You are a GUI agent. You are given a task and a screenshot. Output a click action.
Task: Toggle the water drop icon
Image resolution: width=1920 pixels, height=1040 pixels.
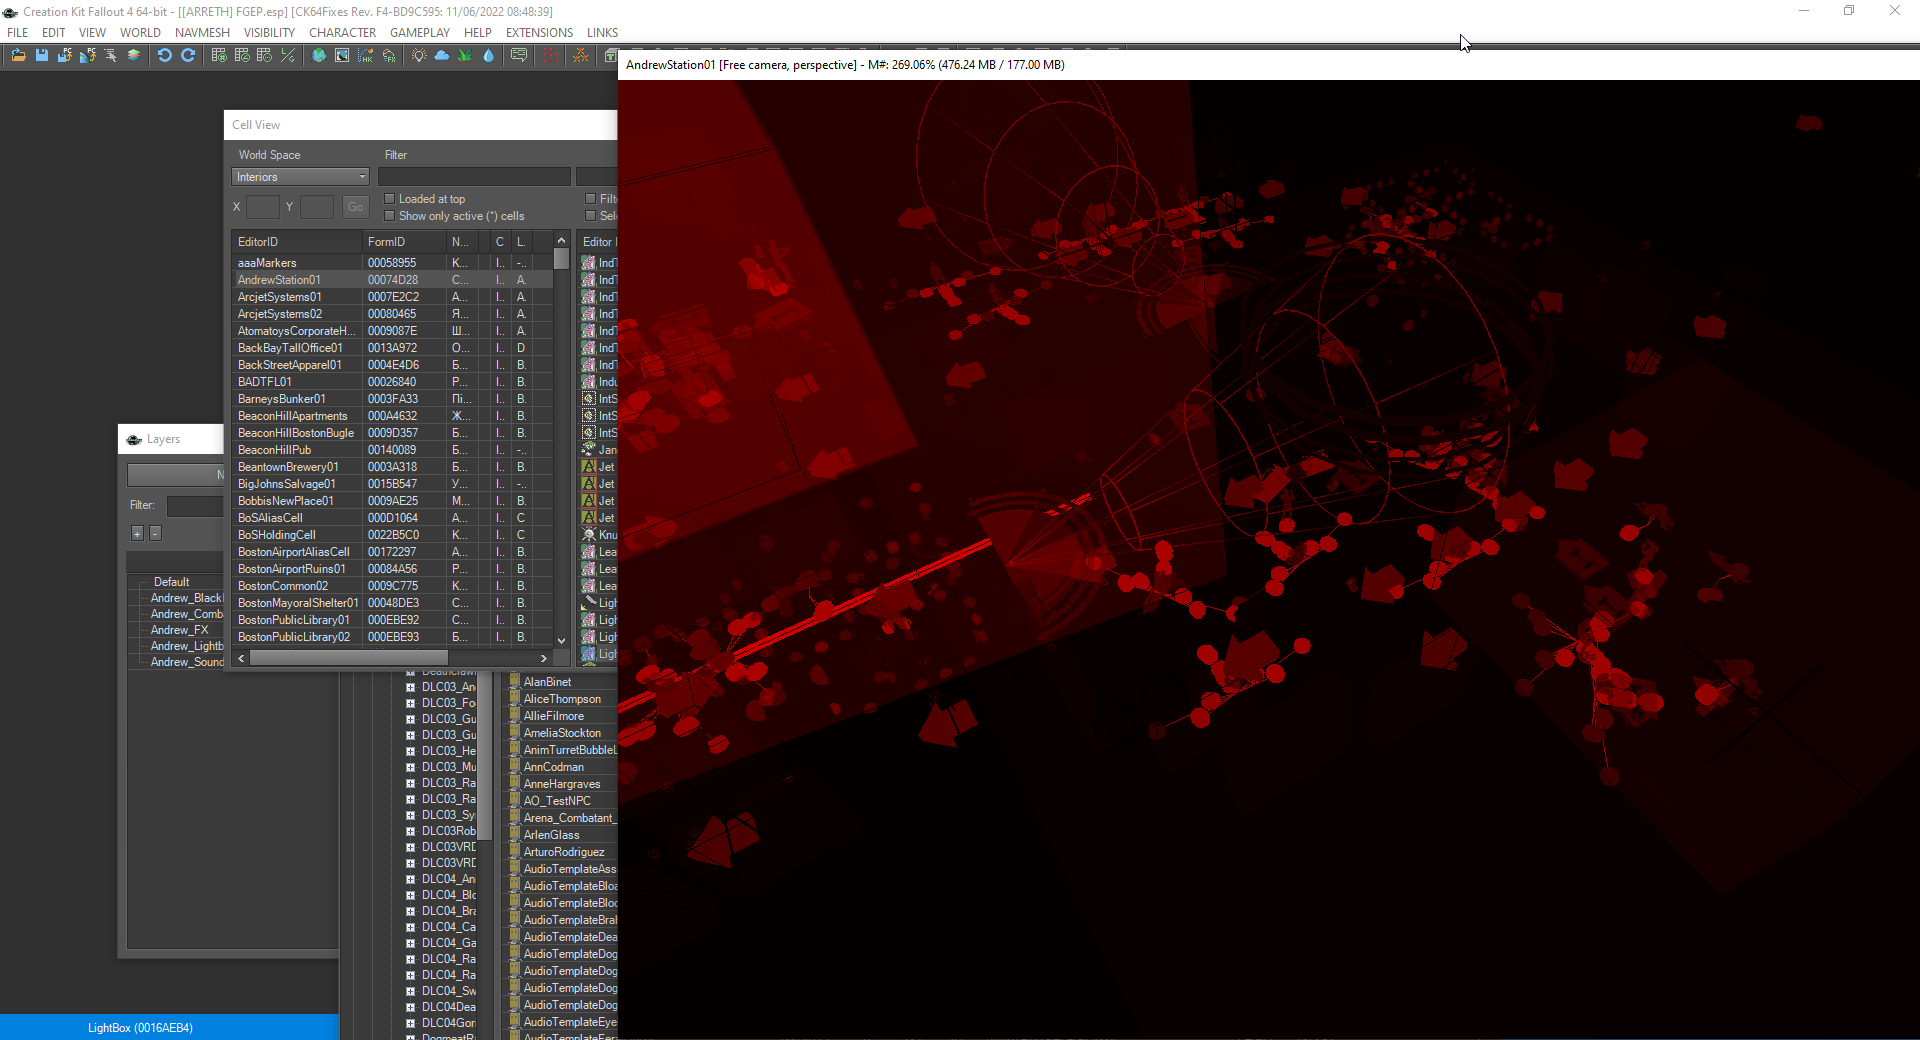pyautogui.click(x=488, y=56)
